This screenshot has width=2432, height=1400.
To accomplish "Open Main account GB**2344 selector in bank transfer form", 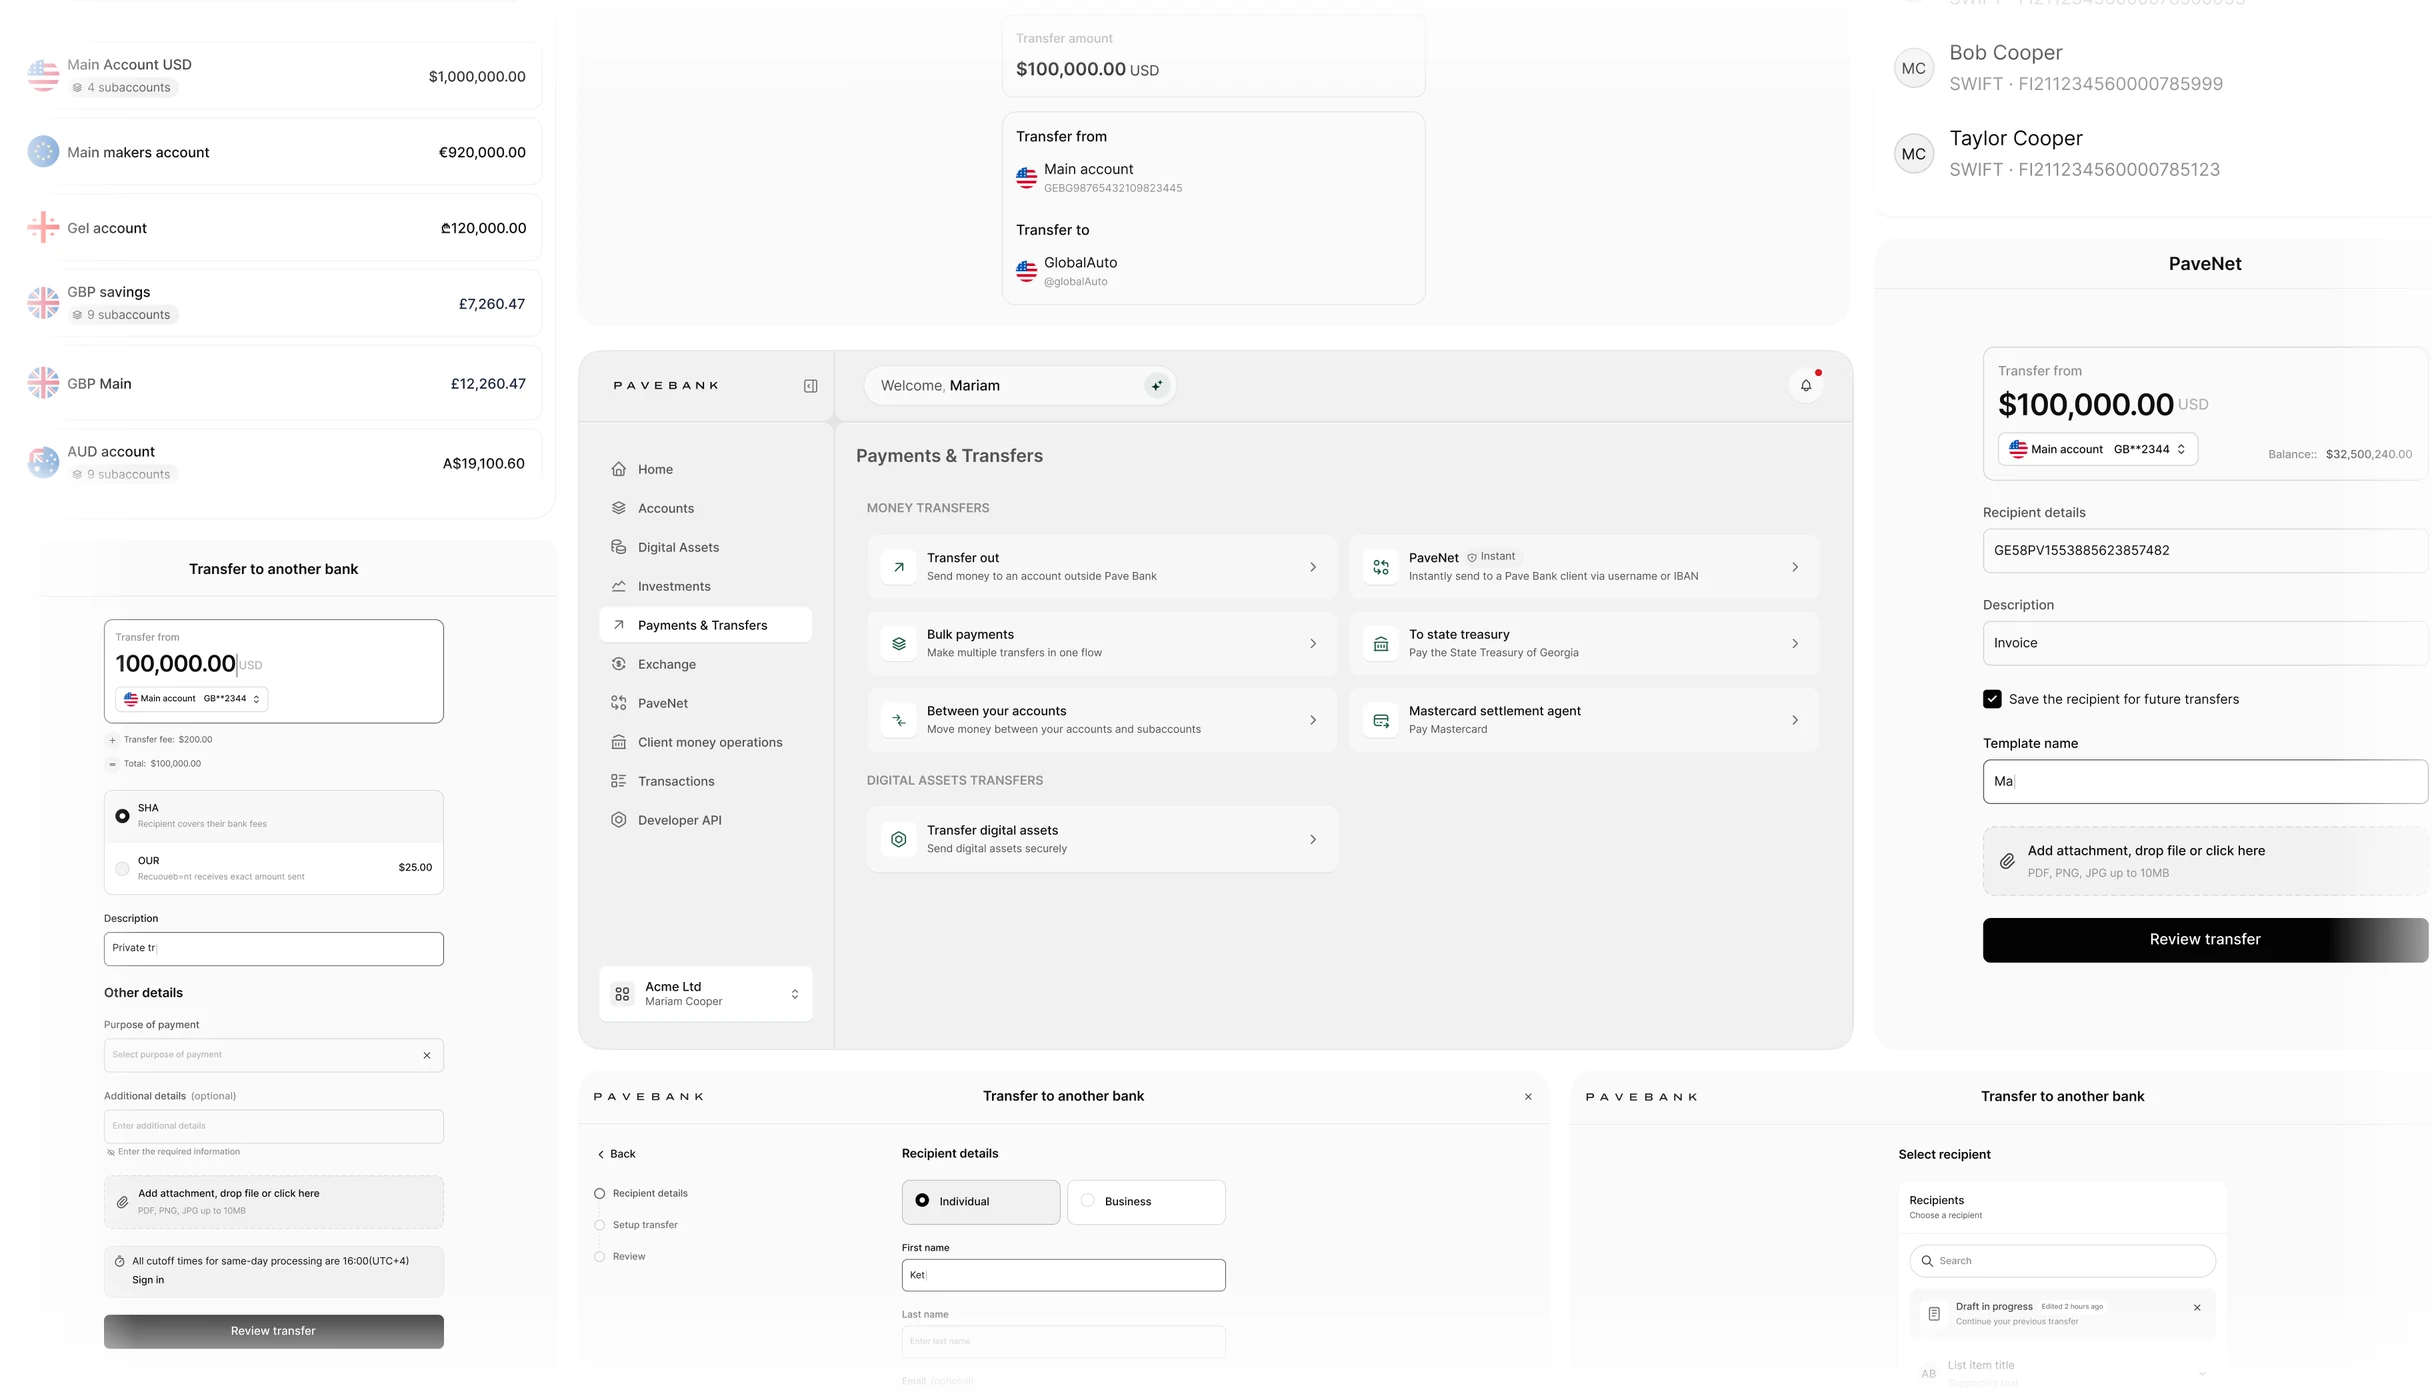I will (191, 699).
